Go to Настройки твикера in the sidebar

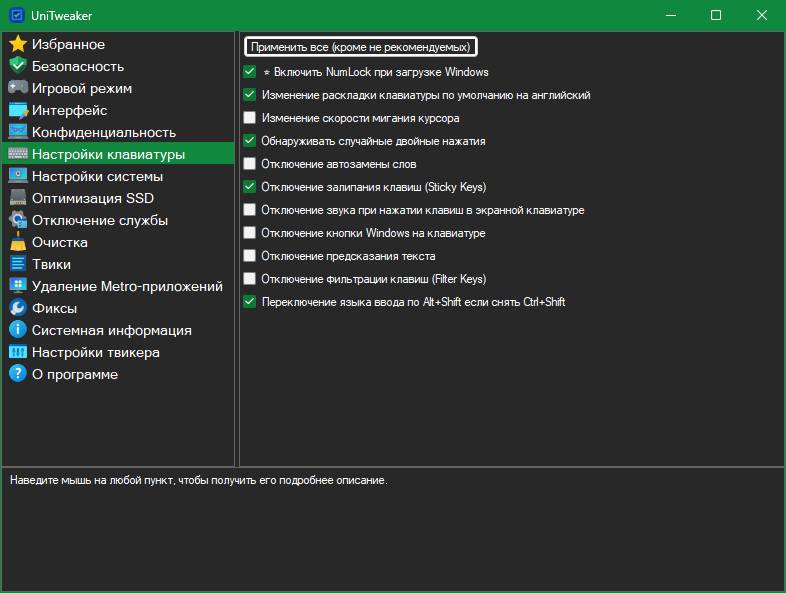pos(95,352)
